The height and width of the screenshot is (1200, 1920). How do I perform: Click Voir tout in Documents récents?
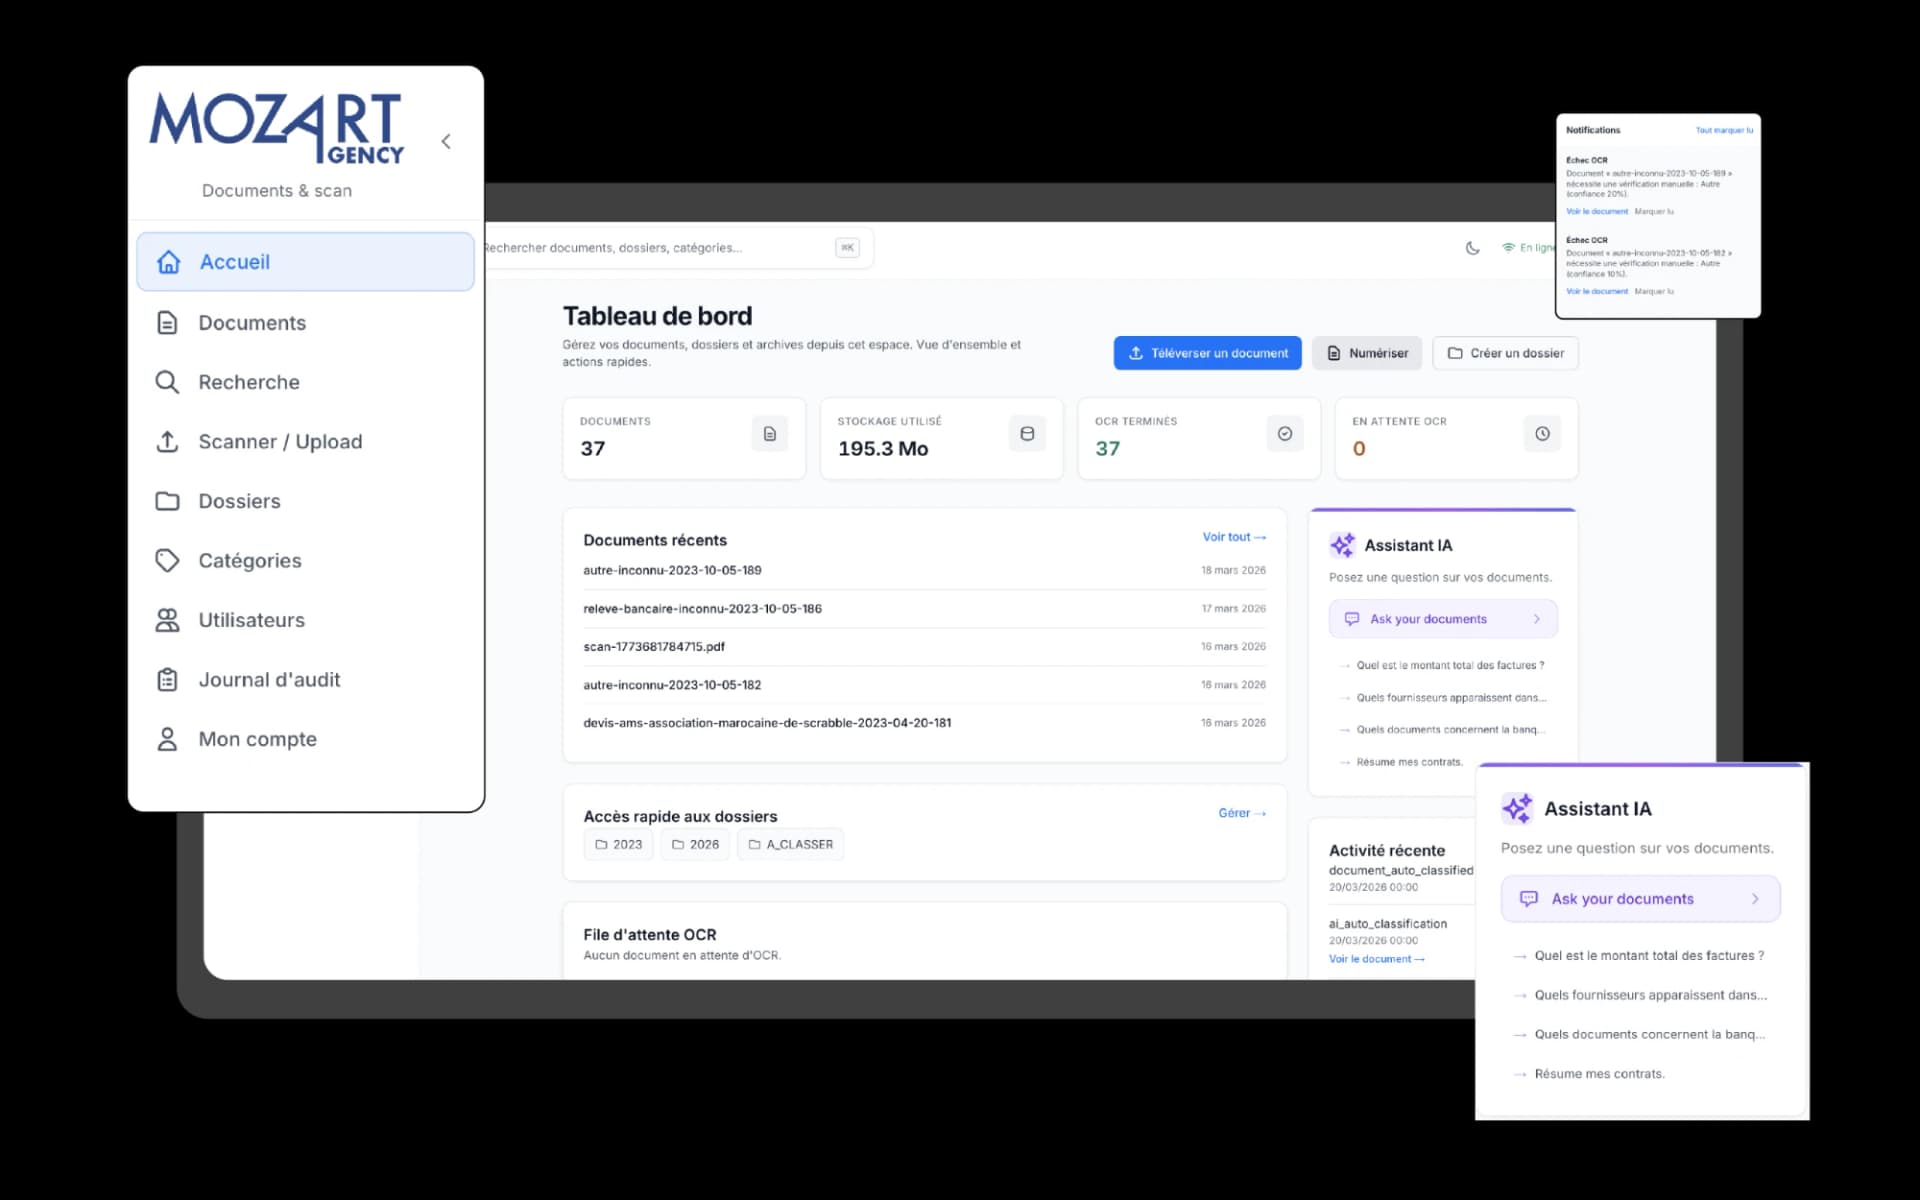[x=1234, y=537]
